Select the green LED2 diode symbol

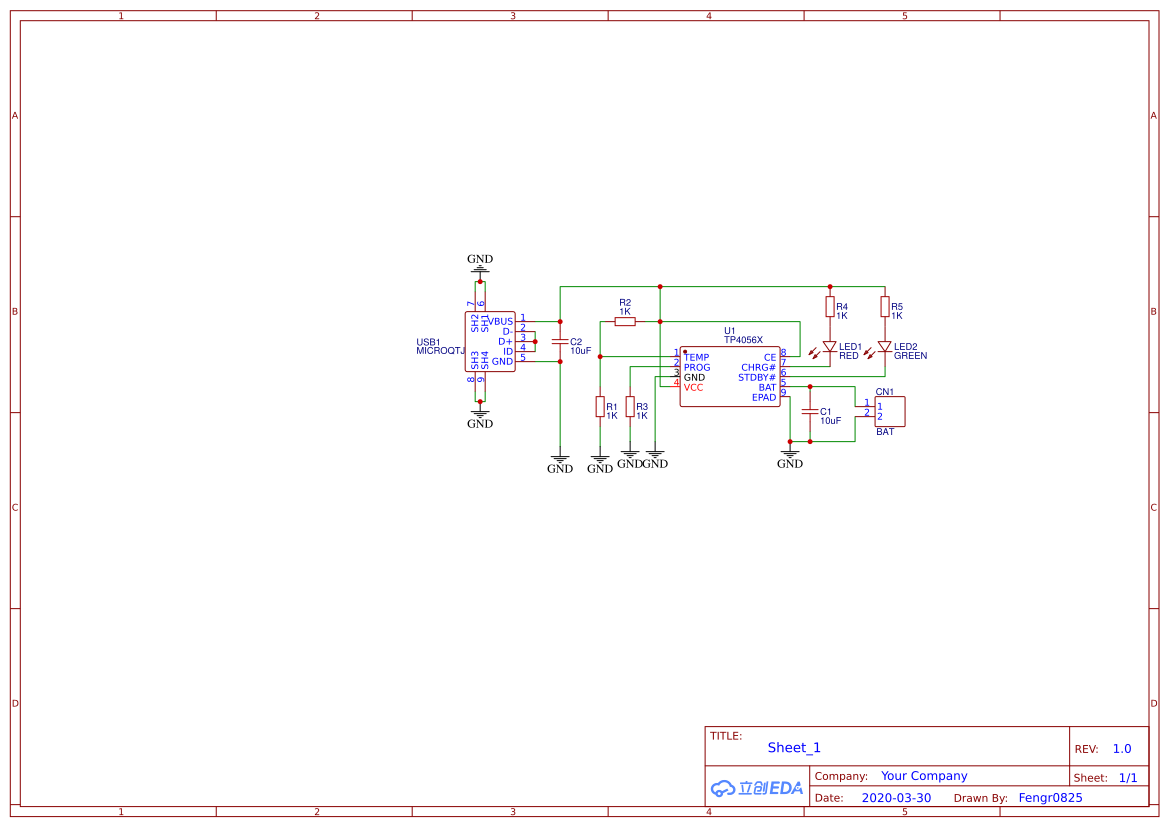click(x=884, y=347)
